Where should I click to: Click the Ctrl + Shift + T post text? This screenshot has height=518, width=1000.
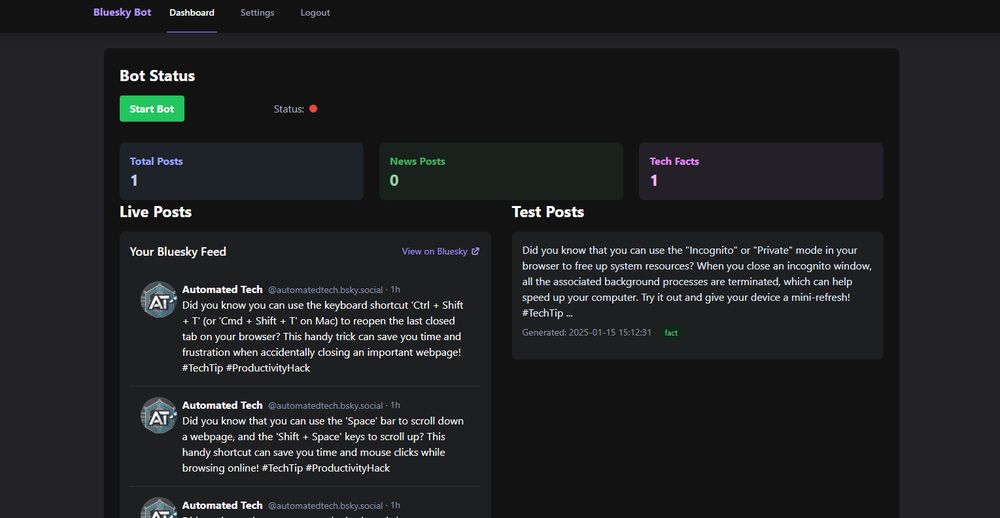point(322,337)
